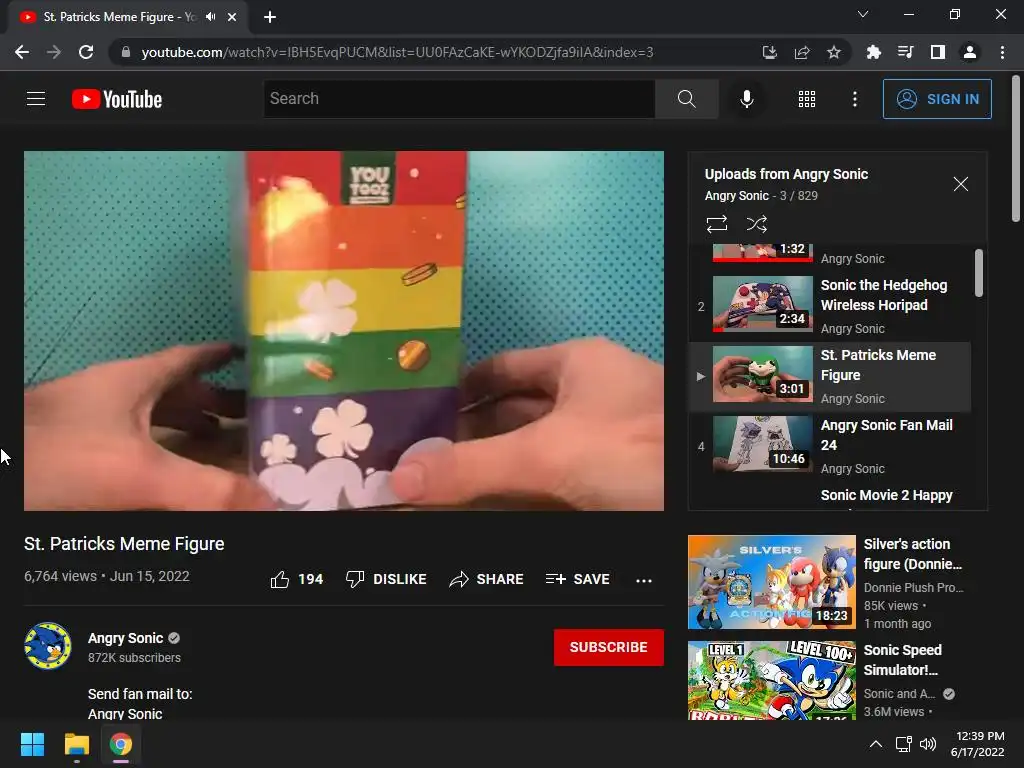Toggle loop playlist
Viewport: 1024px width, 768px height.
coord(716,224)
